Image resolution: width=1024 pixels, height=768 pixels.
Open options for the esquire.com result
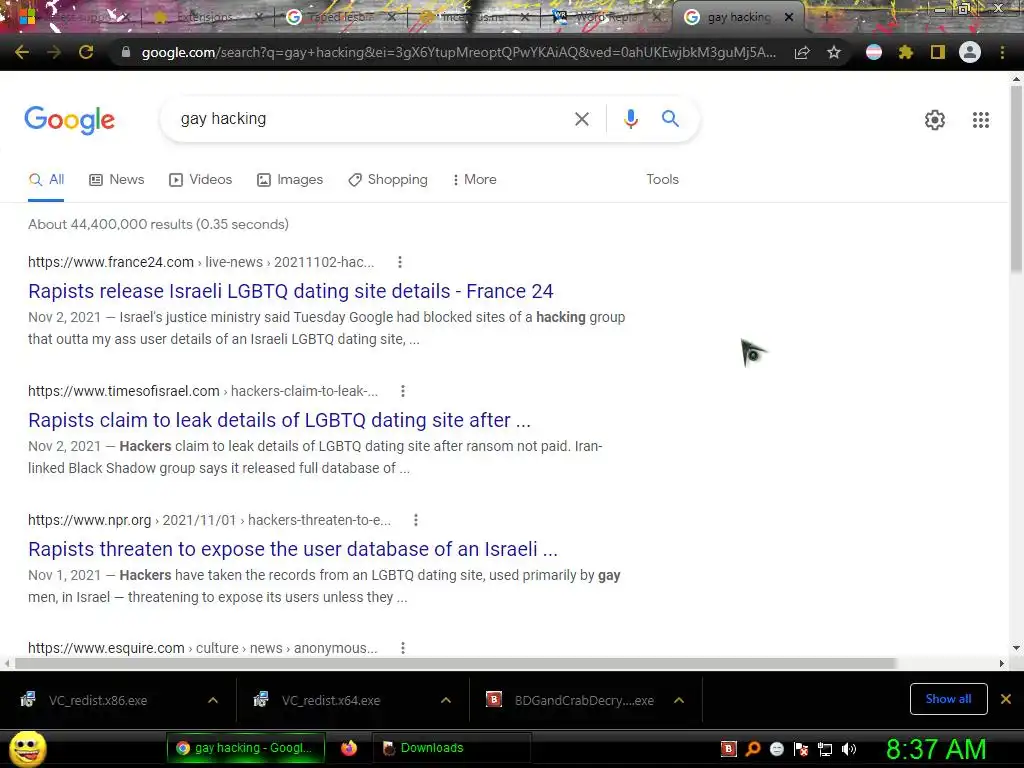pyautogui.click(x=403, y=648)
